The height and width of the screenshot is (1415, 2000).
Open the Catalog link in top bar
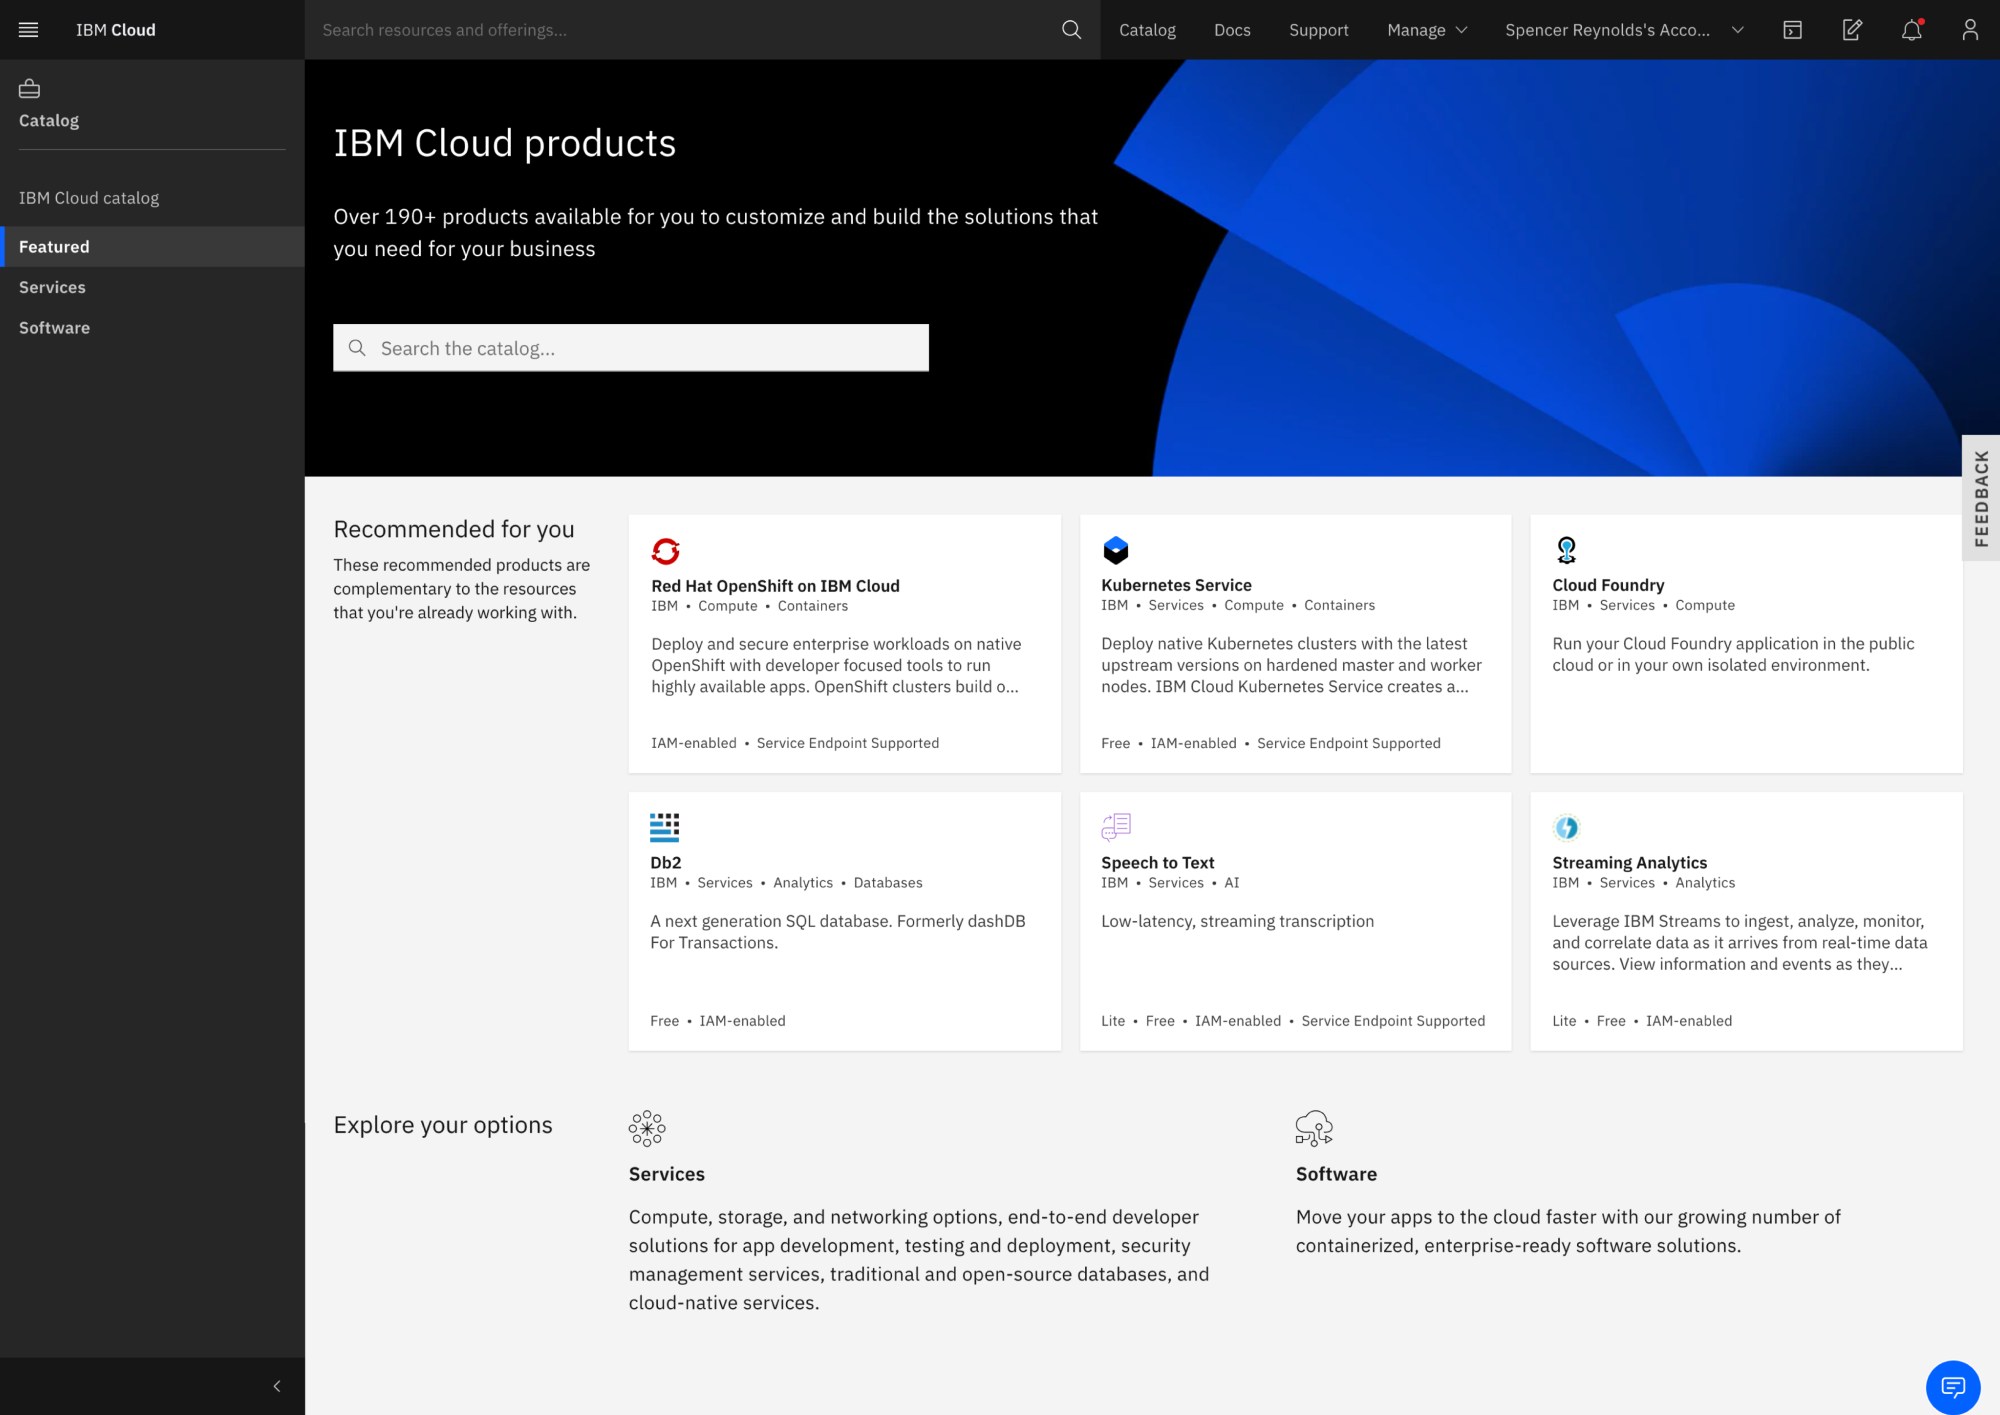tap(1147, 30)
